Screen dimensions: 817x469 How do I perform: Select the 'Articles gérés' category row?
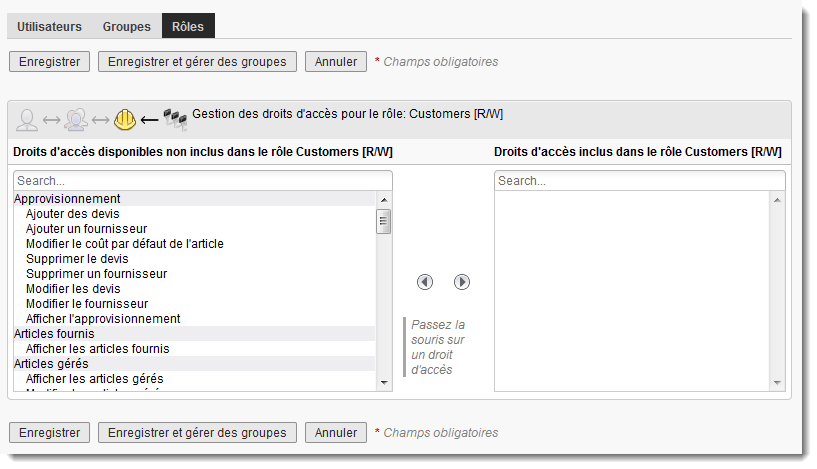click(x=194, y=364)
